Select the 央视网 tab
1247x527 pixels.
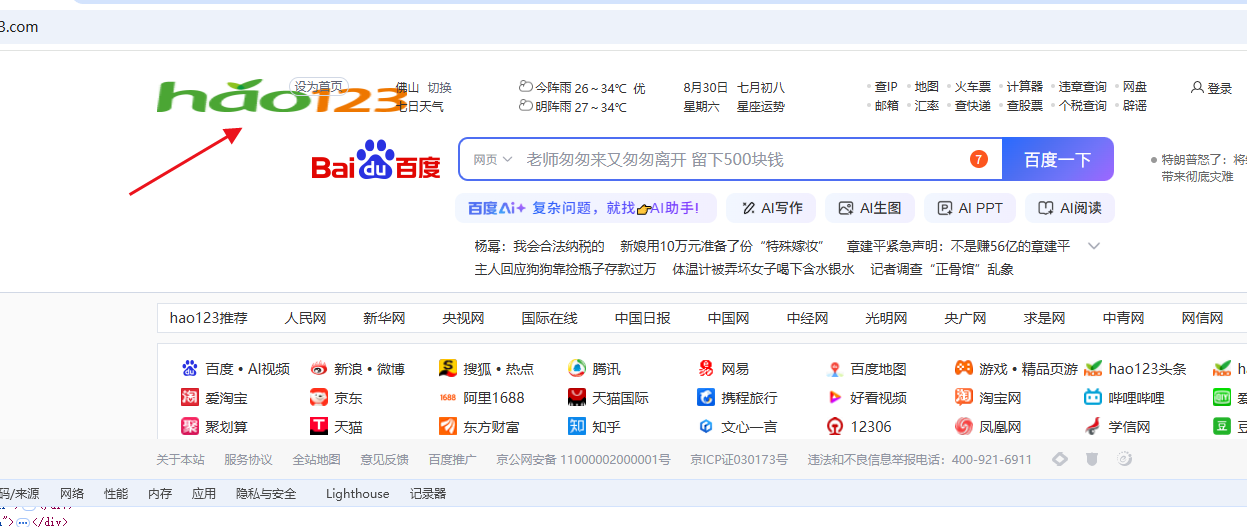coord(463,318)
